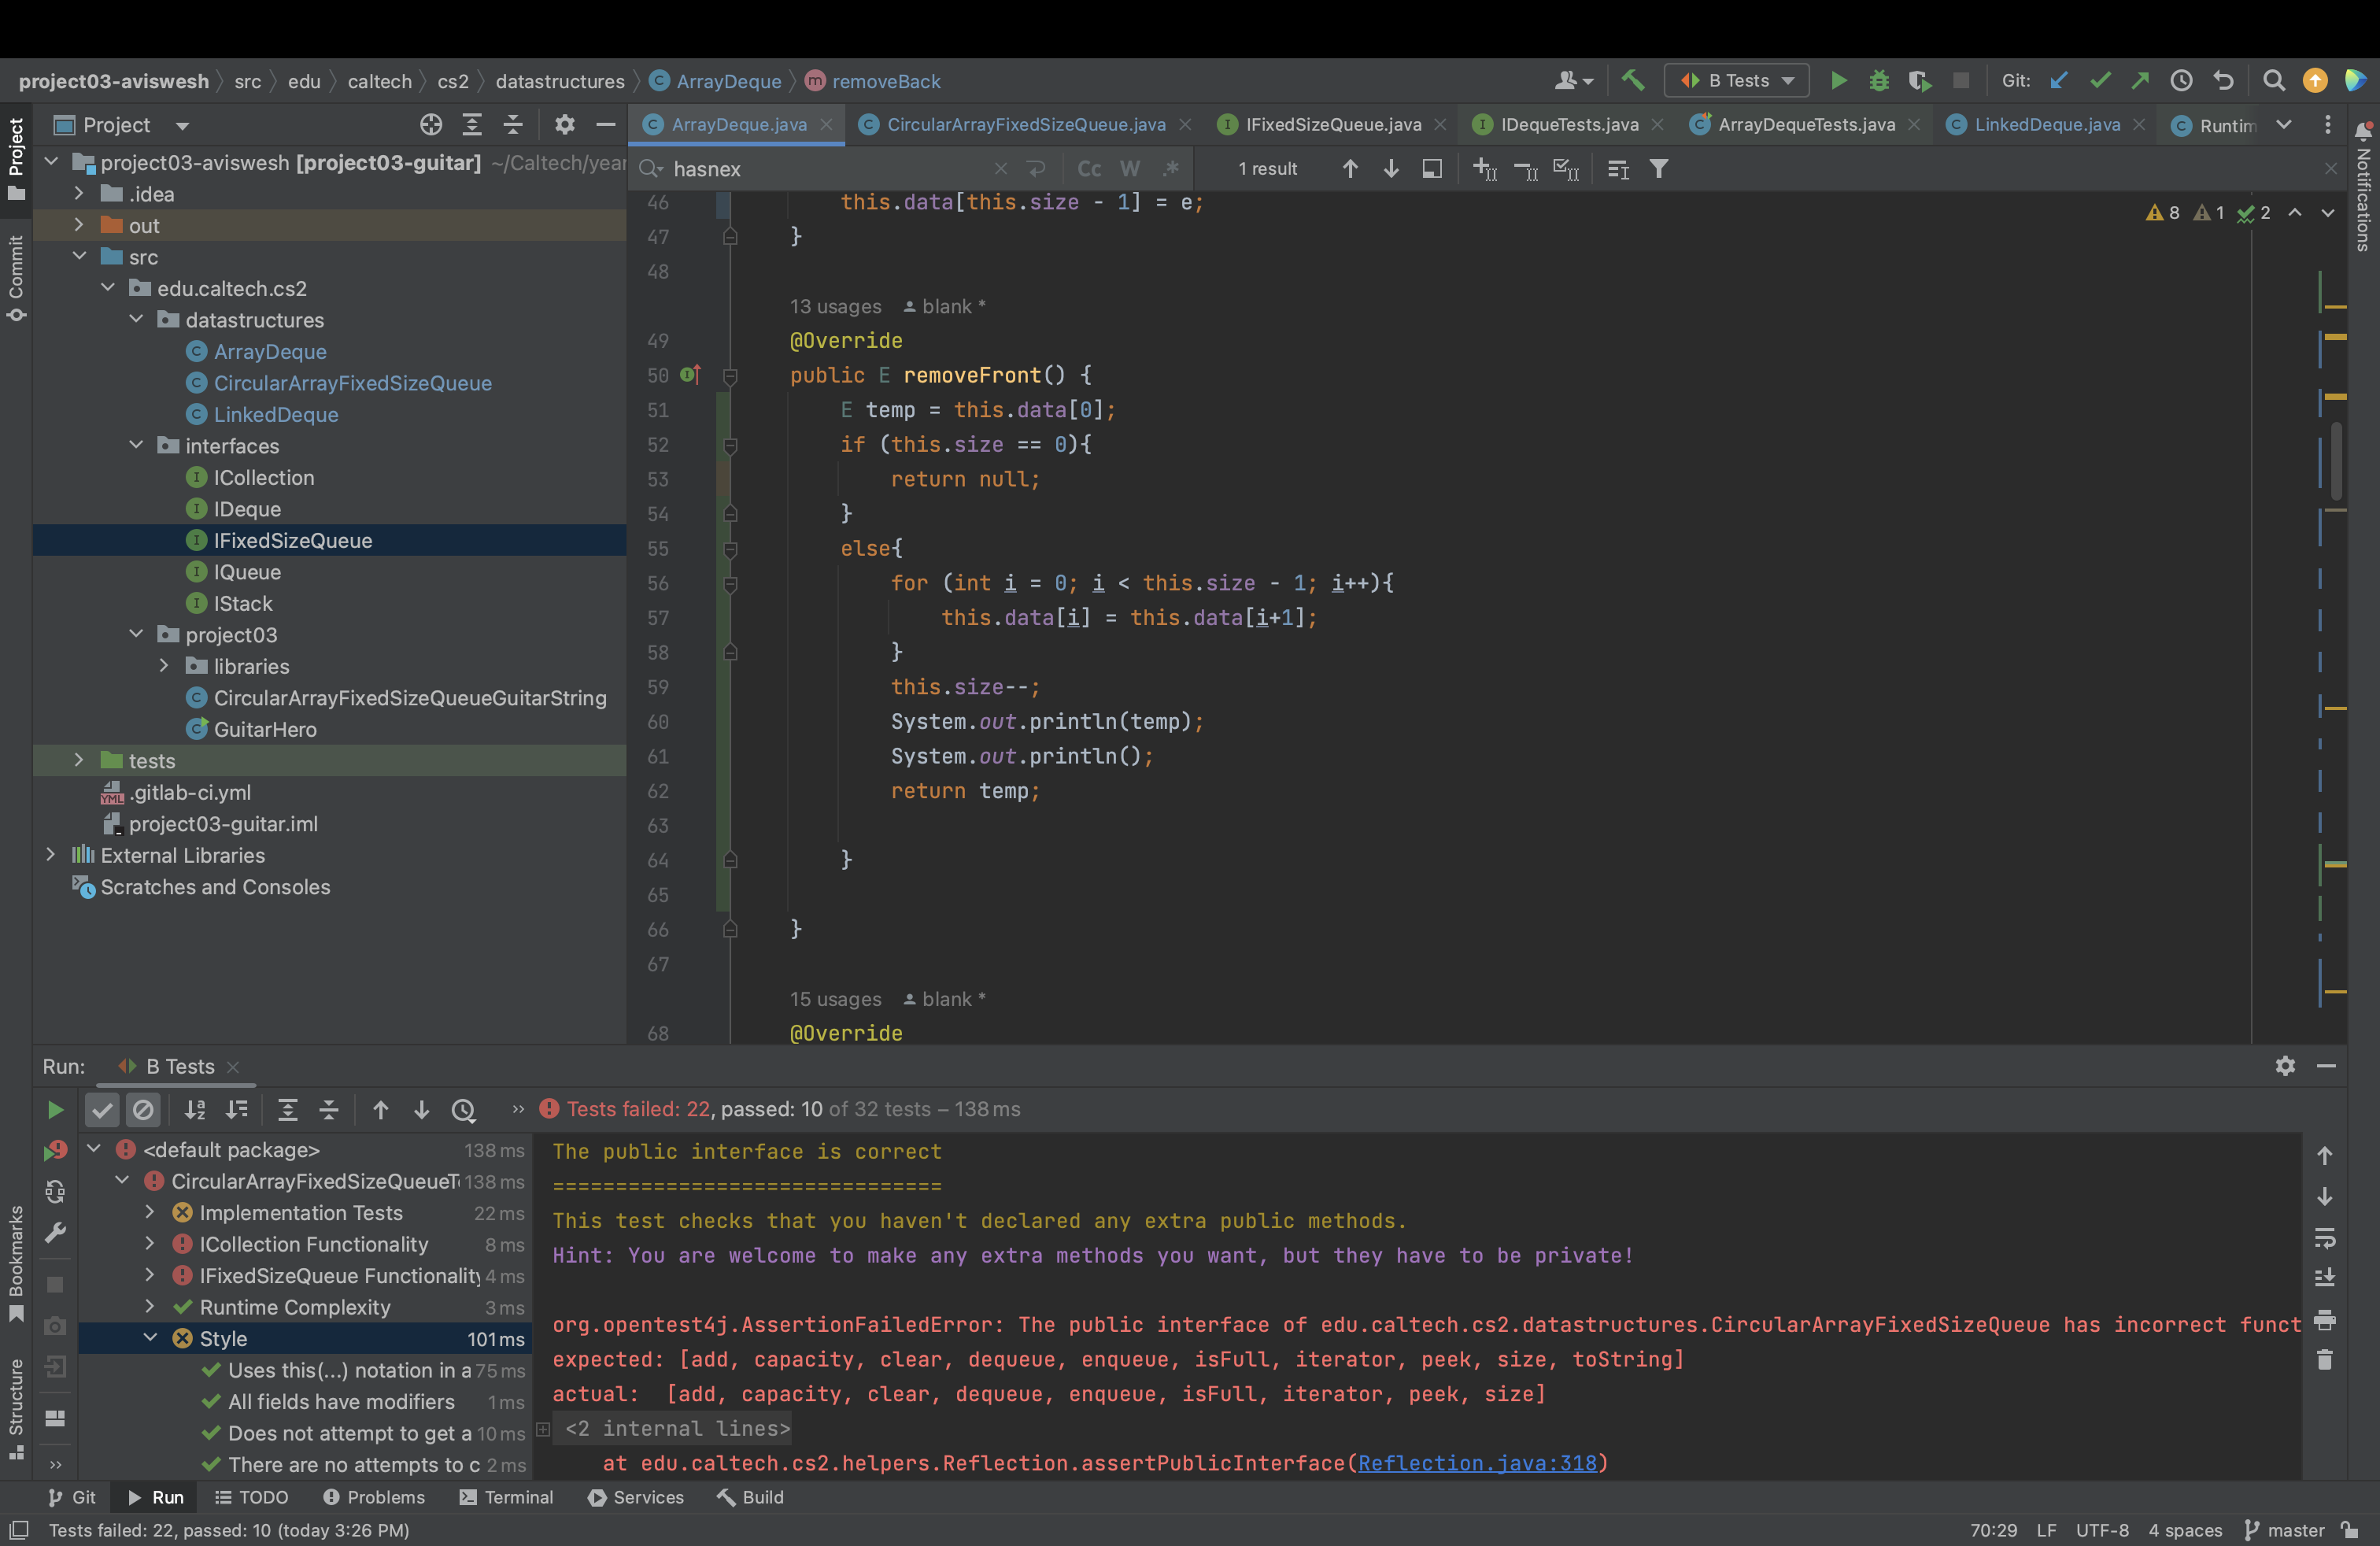This screenshot has height=1546, width=2380.
Task: Click the editor vertical scrollbar thumb
Action: (x=2337, y=460)
